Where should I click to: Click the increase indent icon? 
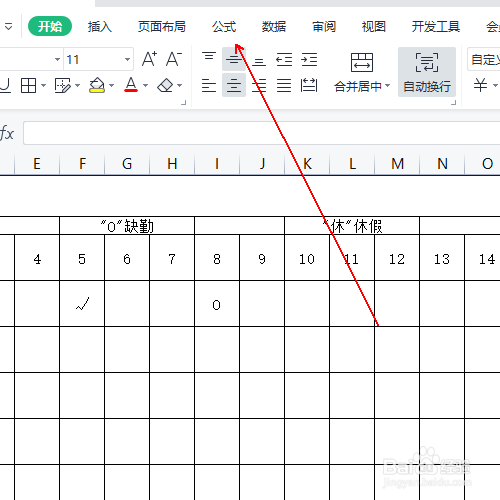pos(309,60)
